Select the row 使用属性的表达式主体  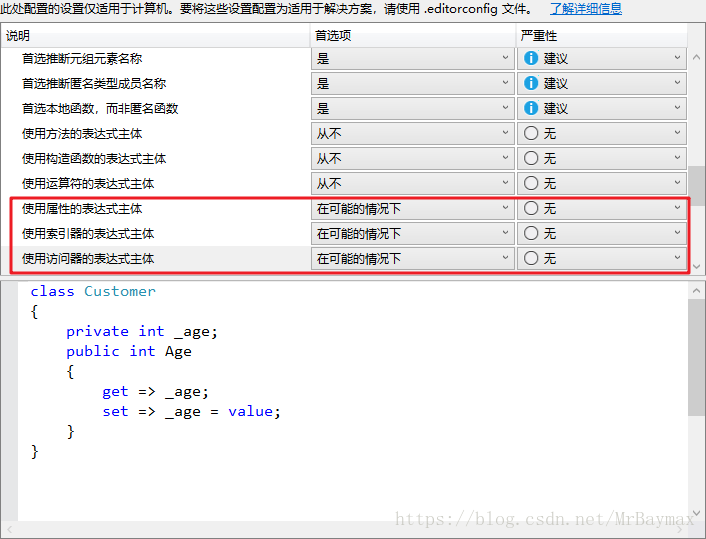tap(82, 208)
